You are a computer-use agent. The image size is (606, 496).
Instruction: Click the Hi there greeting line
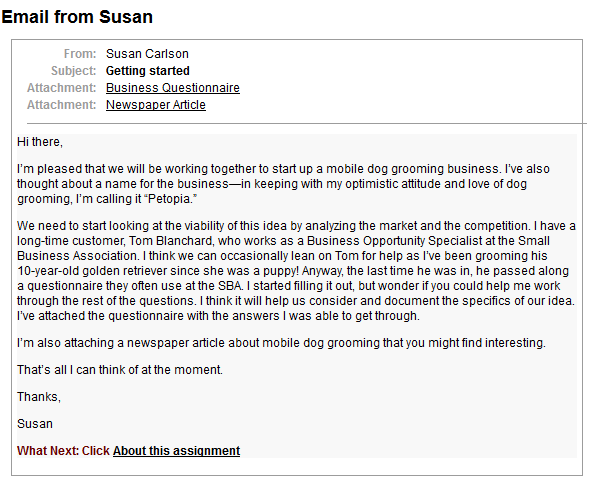[40, 141]
